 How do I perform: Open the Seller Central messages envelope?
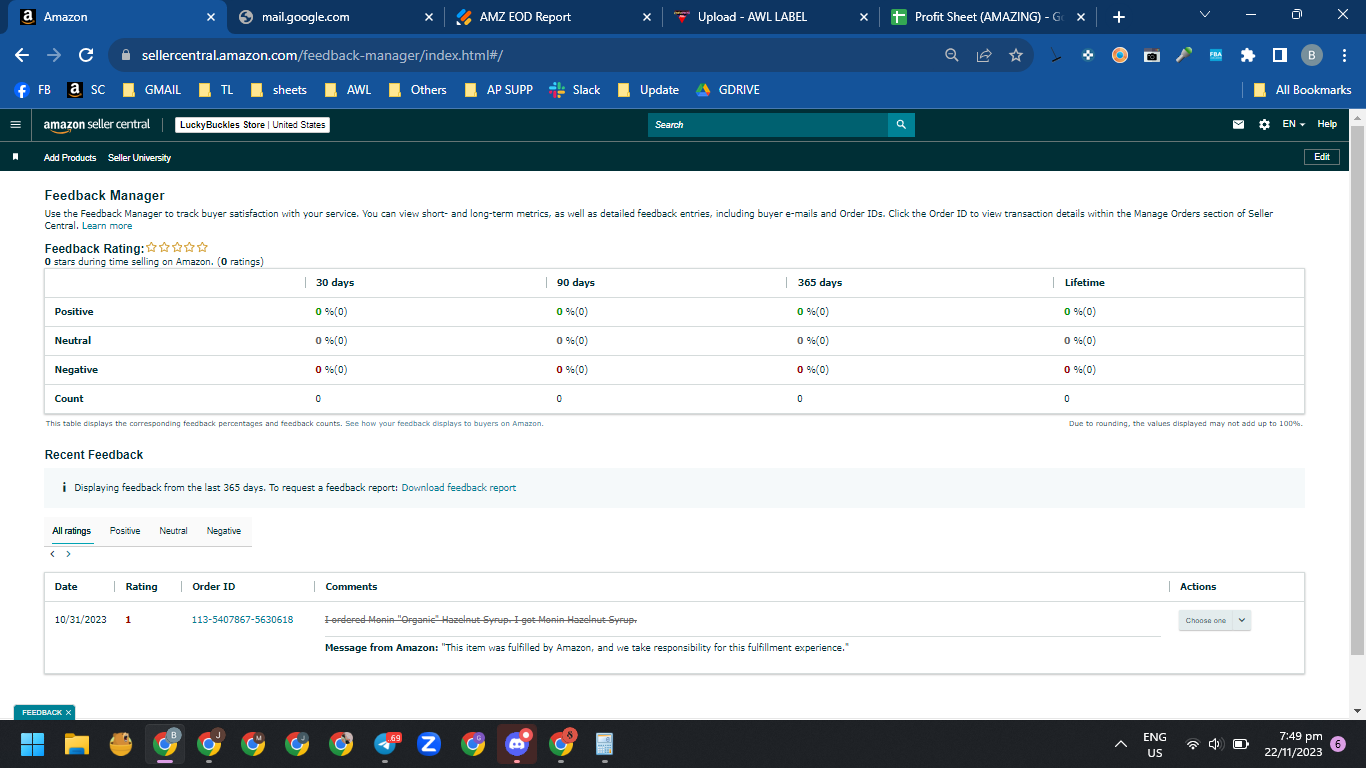[1239, 125]
